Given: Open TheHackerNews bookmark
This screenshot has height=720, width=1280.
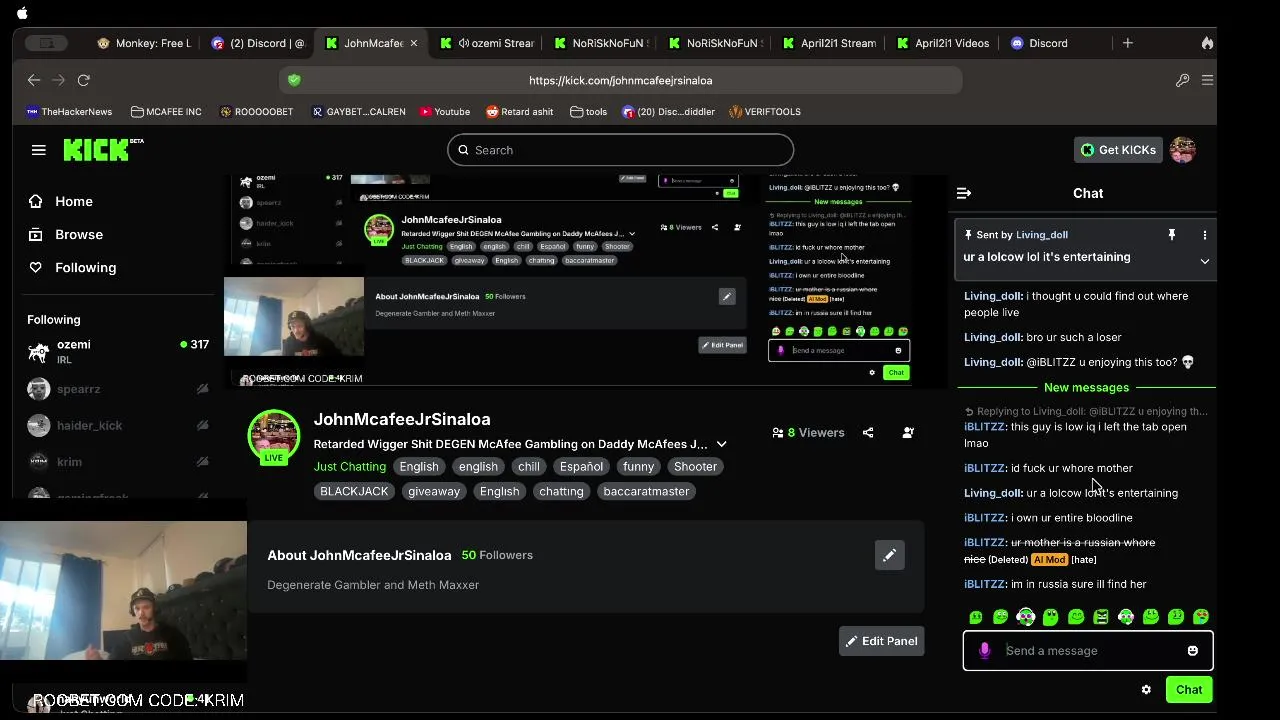Looking at the screenshot, I should pyautogui.click(x=69, y=112).
